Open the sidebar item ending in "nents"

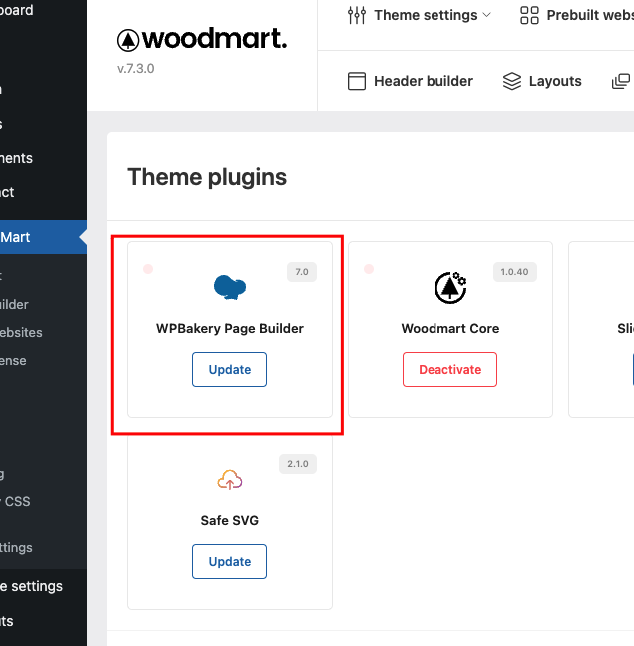(x=16, y=158)
